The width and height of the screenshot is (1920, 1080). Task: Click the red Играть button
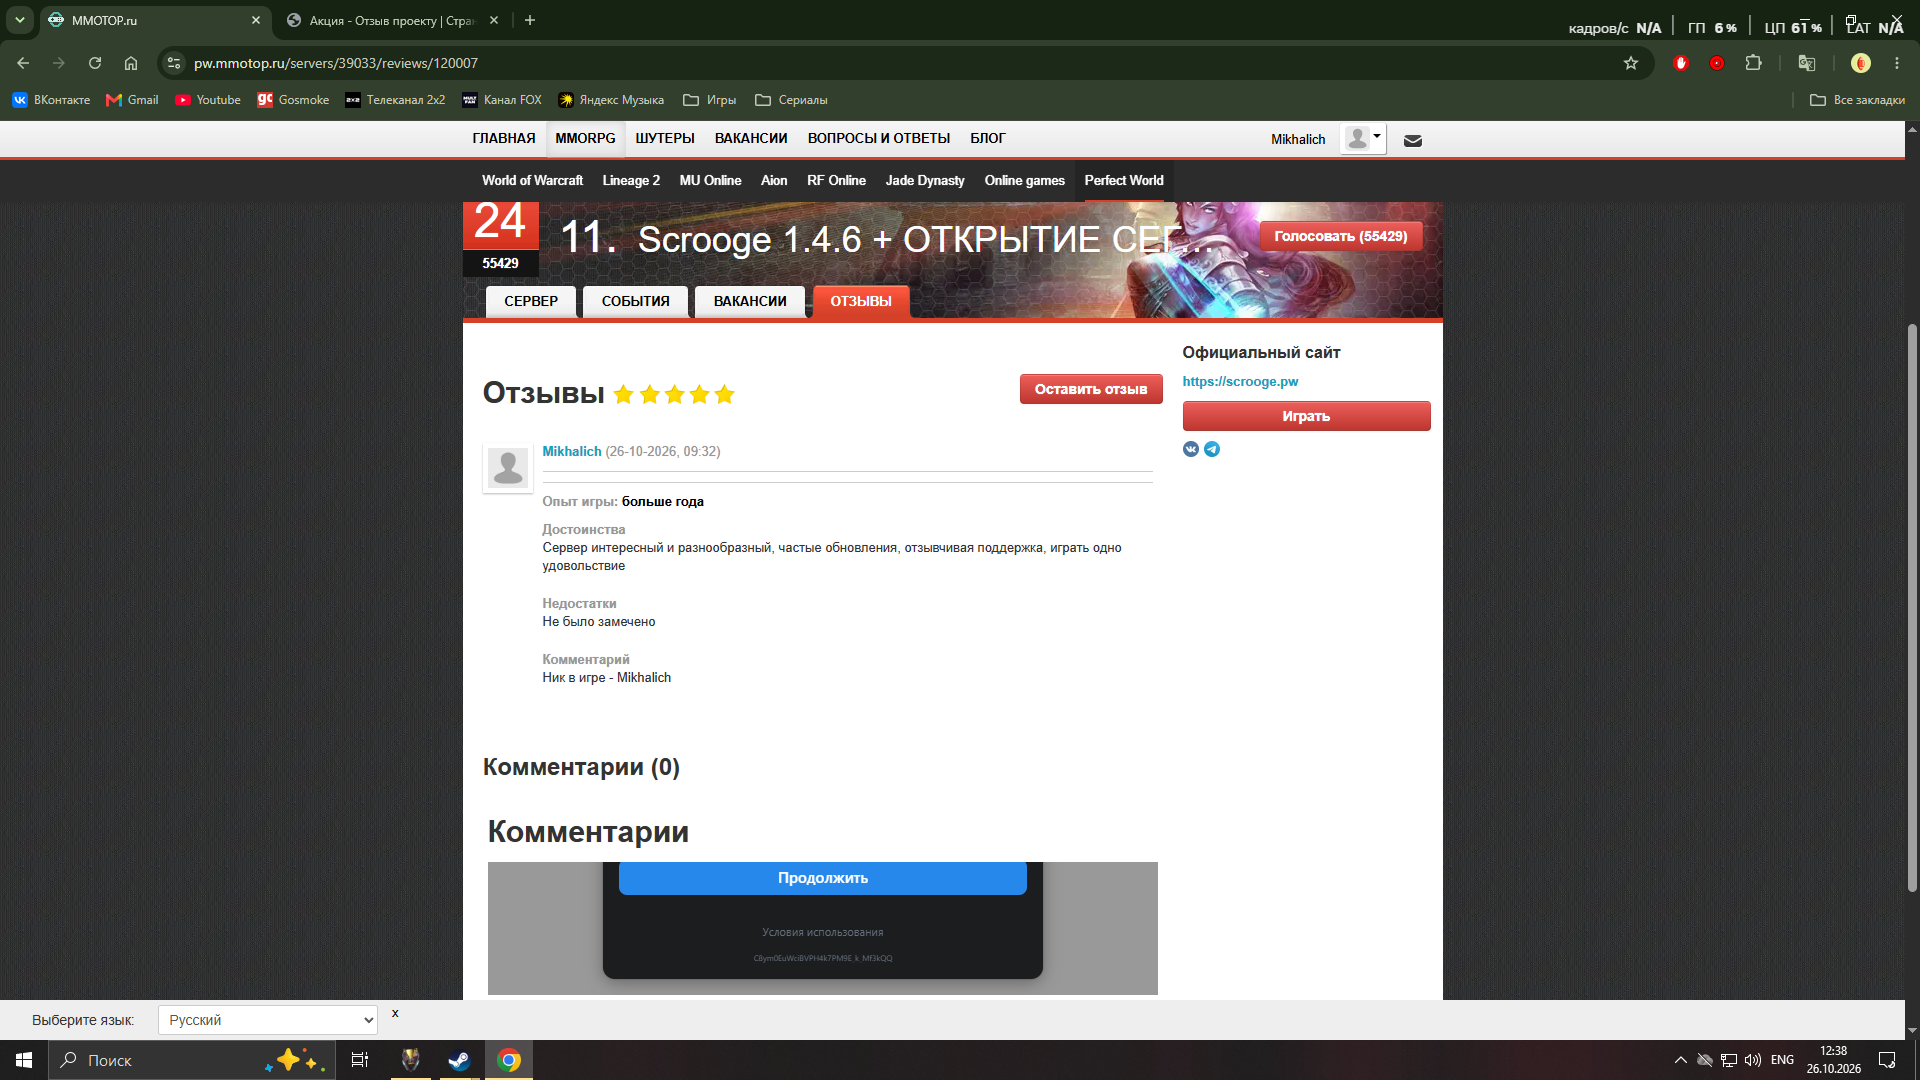1306,416
